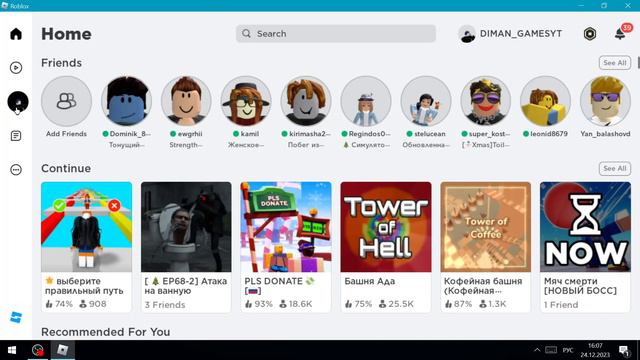Click Dominik_8's game status Тонущий
Image resolution: width=640 pixels, height=360 pixels.
(x=126, y=145)
